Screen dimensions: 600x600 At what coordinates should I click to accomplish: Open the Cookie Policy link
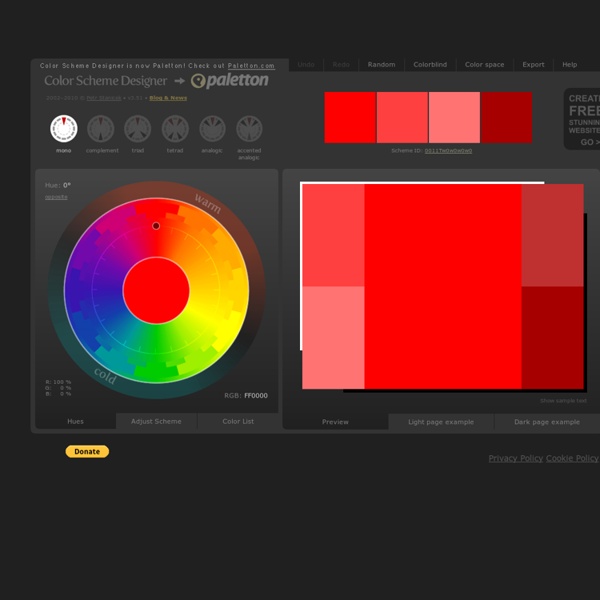572,458
